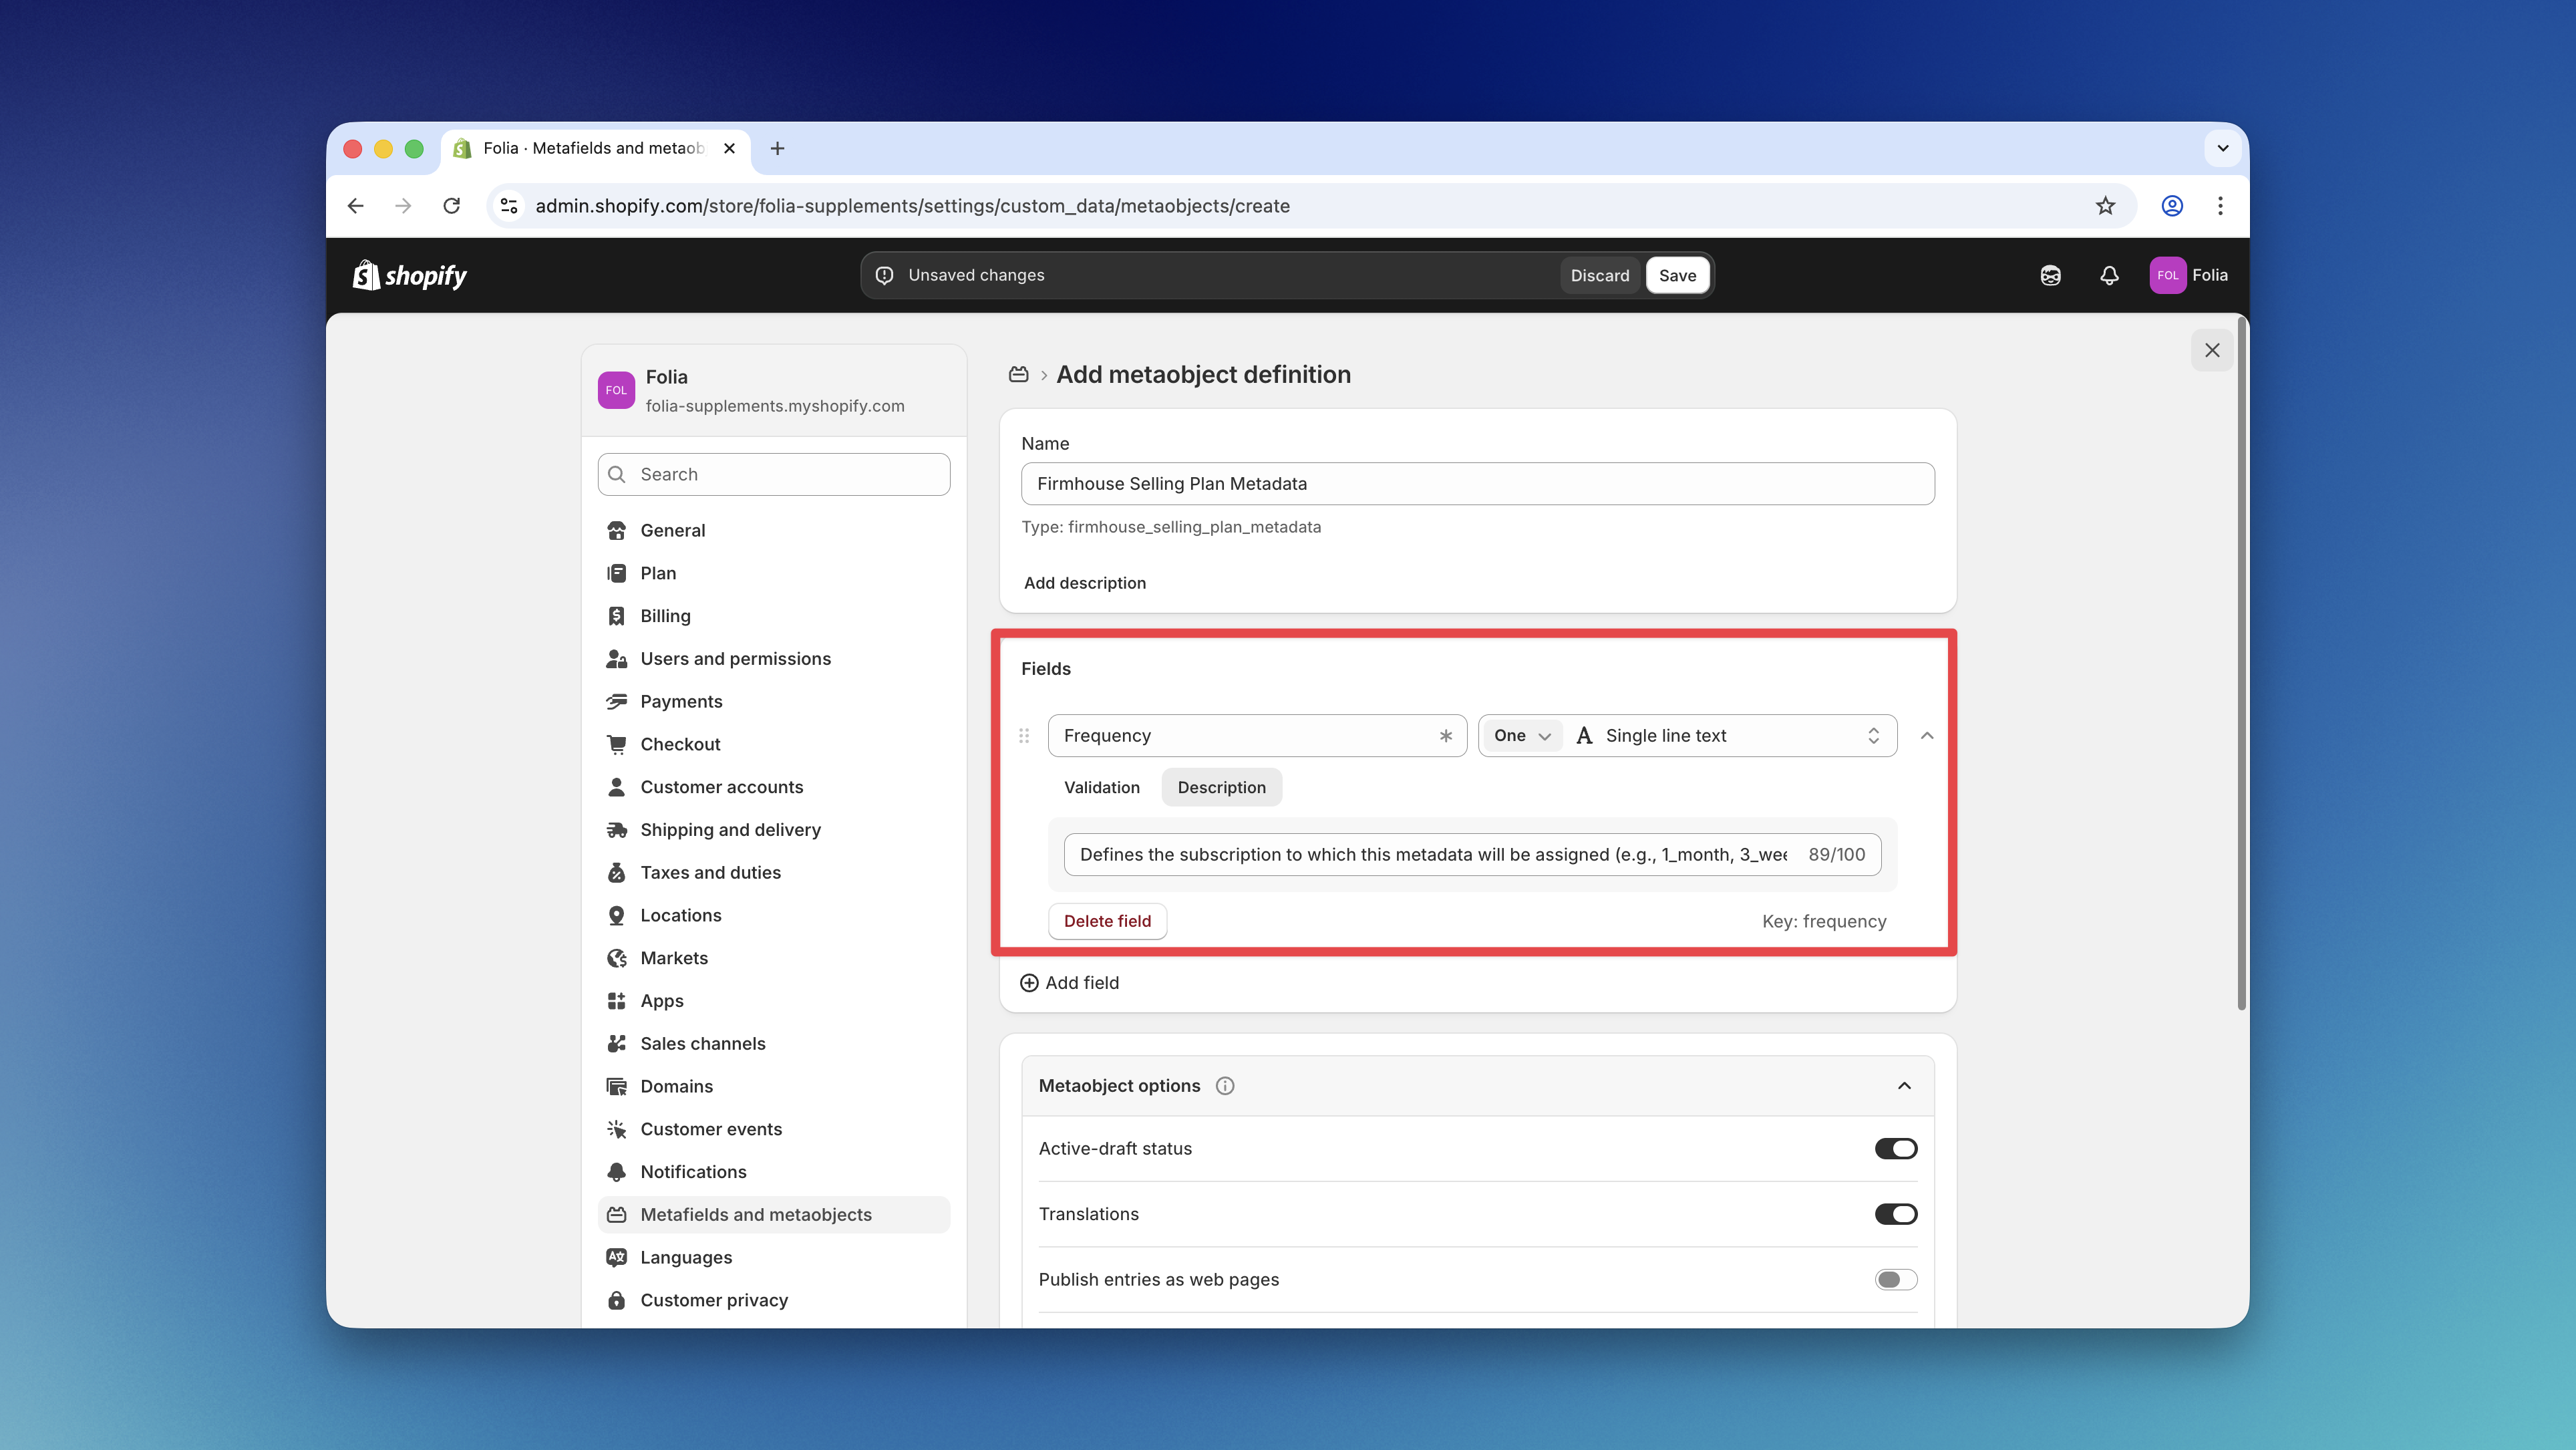Click the drag handle beside Frequency field
Viewport: 2576px width, 1450px height.
(x=1024, y=736)
